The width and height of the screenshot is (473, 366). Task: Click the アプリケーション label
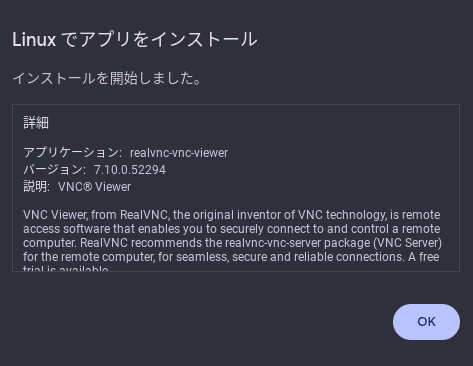pos(73,153)
